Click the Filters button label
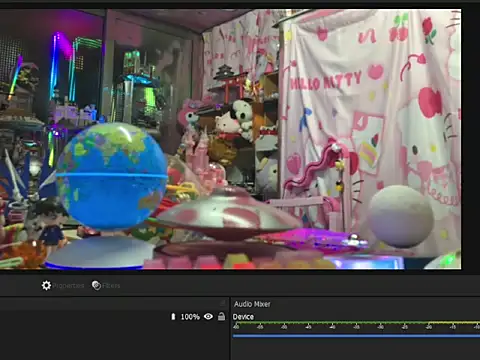480x360 pixels. pyautogui.click(x=111, y=286)
